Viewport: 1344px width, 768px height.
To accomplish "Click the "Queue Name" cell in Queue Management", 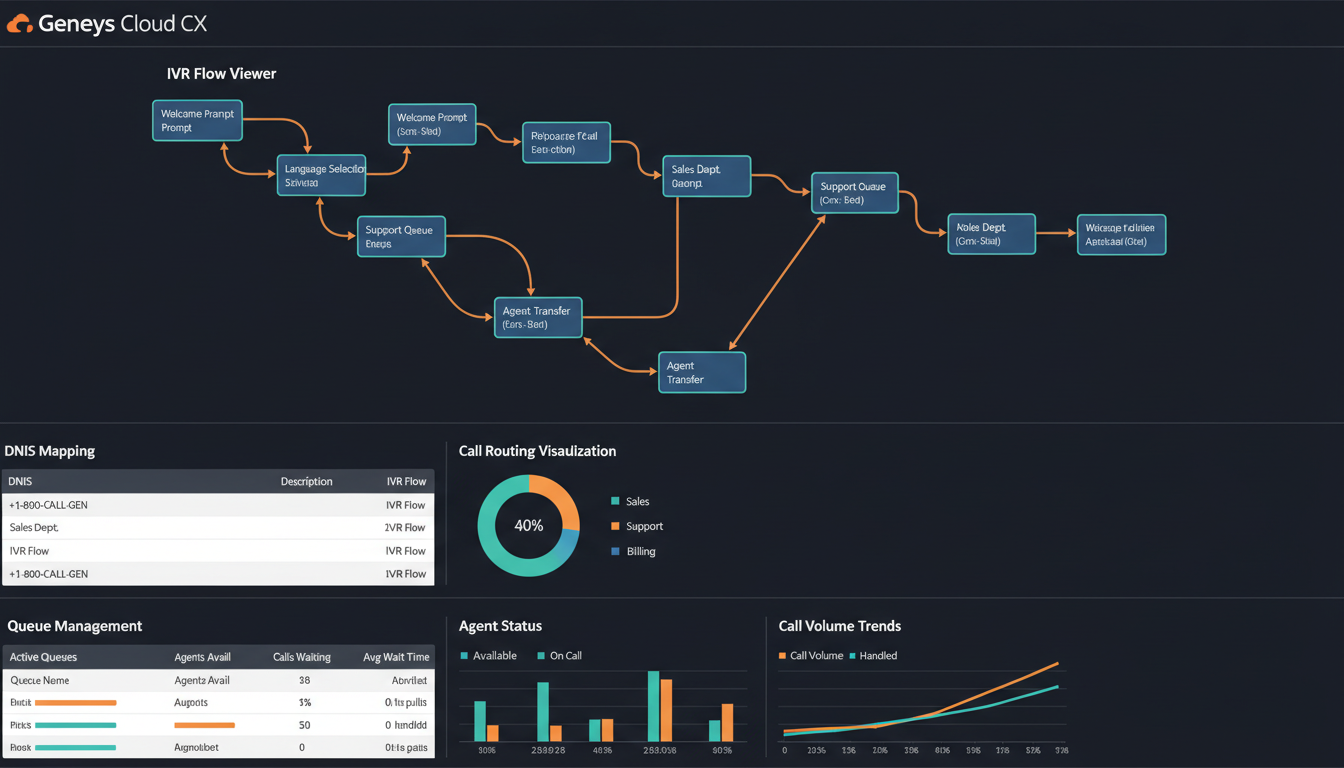I will click(x=40, y=680).
